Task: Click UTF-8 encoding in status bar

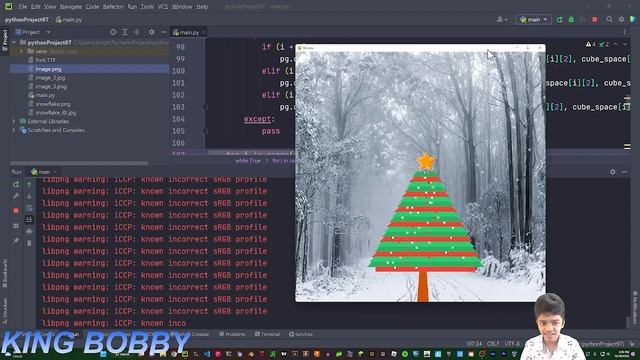Action: click(x=512, y=344)
